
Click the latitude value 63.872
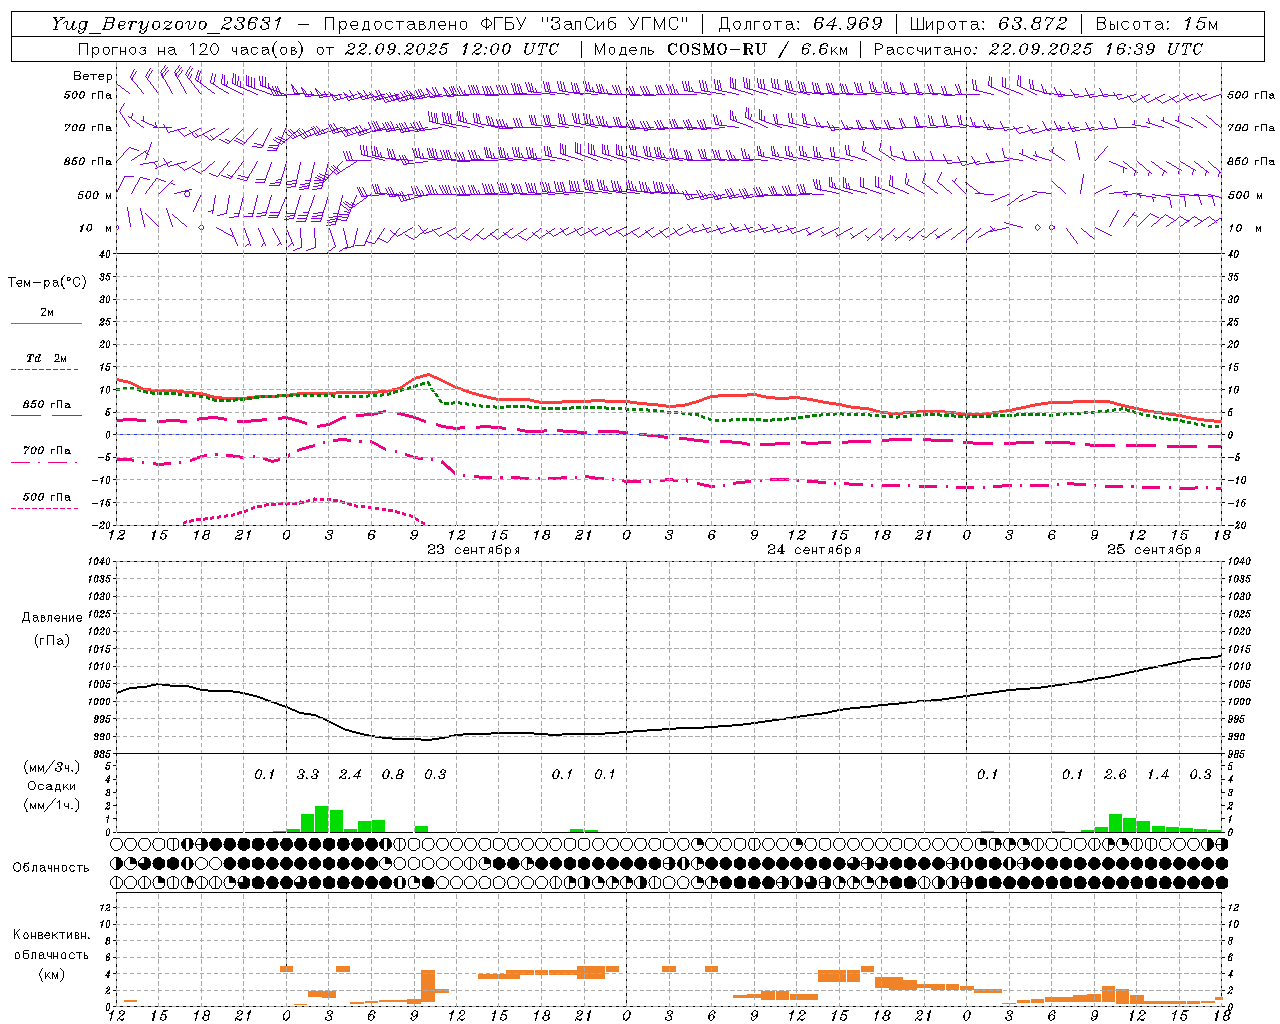[1034, 24]
